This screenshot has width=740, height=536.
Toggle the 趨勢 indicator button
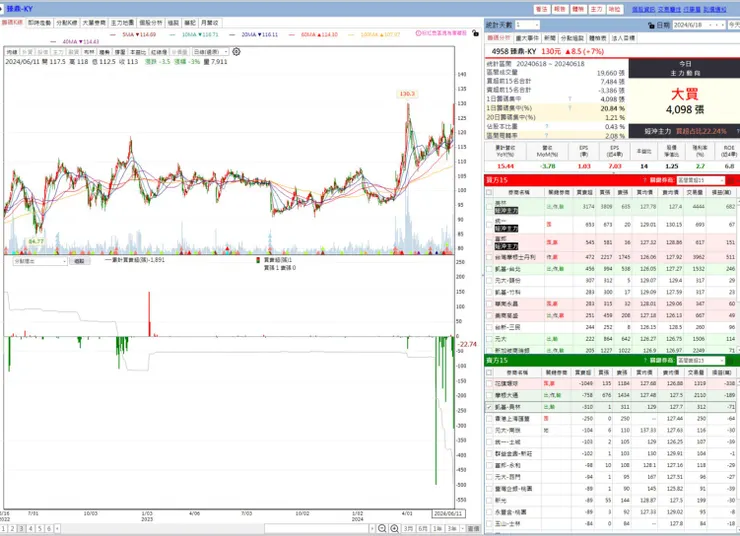105,52
